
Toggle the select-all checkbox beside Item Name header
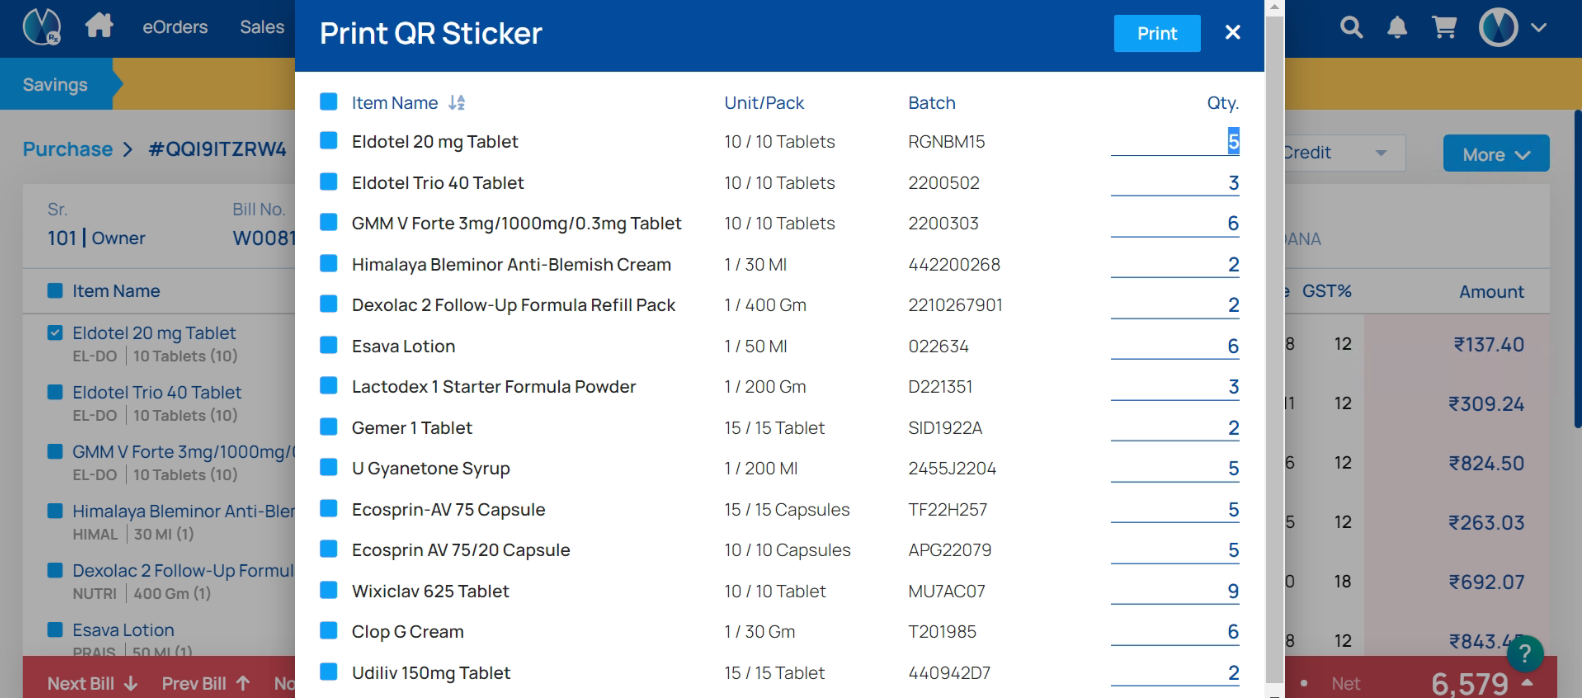(x=328, y=102)
